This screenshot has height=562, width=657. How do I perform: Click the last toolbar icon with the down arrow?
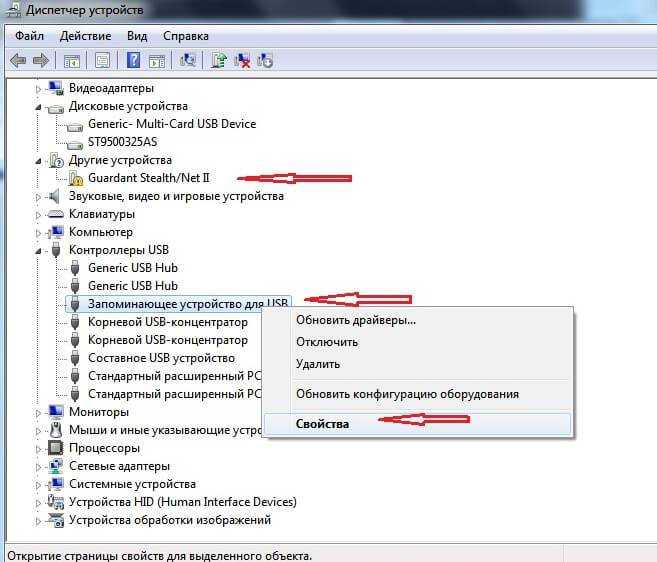tap(265, 60)
